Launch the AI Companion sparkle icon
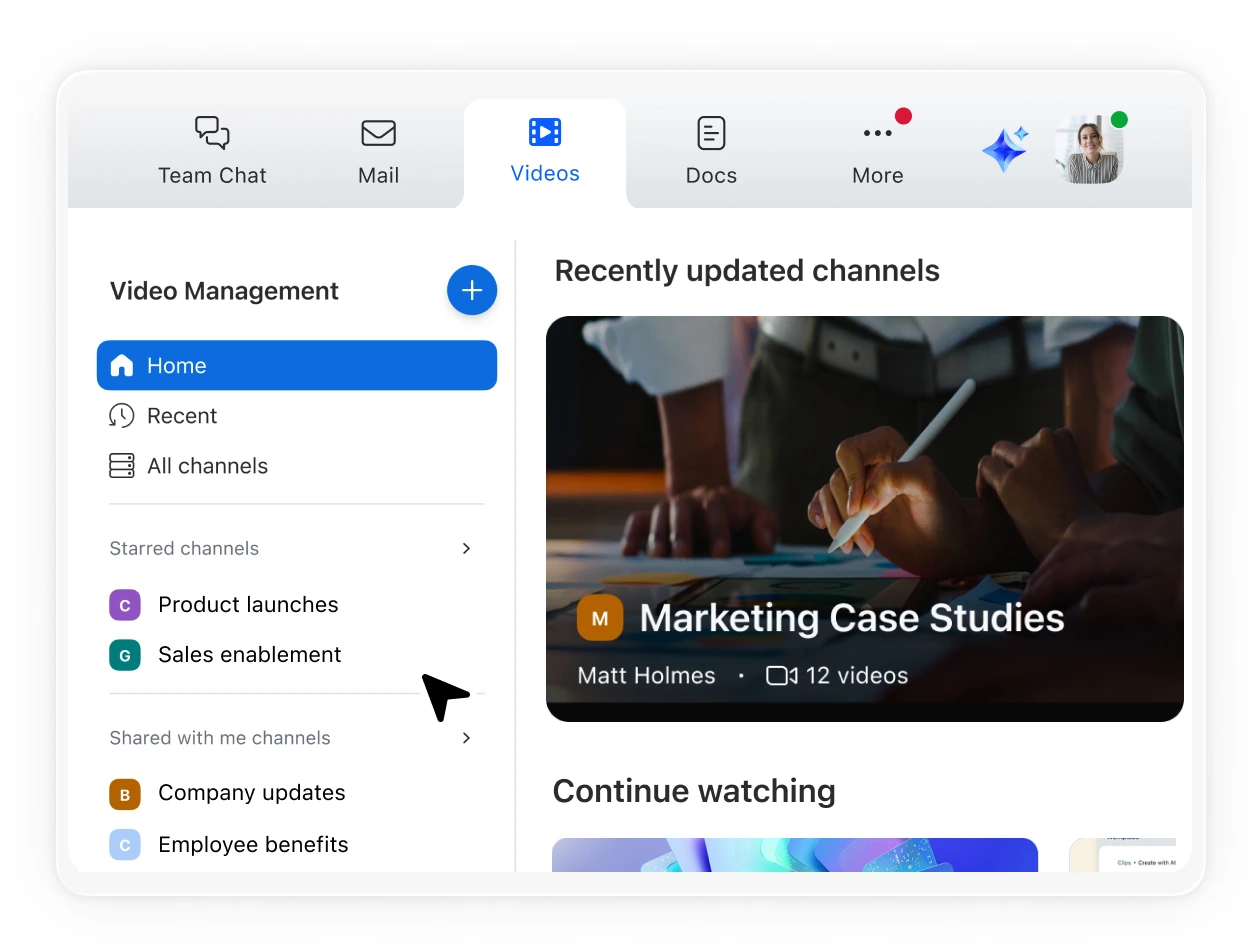Viewport: 1259px width, 945px height. click(1004, 150)
